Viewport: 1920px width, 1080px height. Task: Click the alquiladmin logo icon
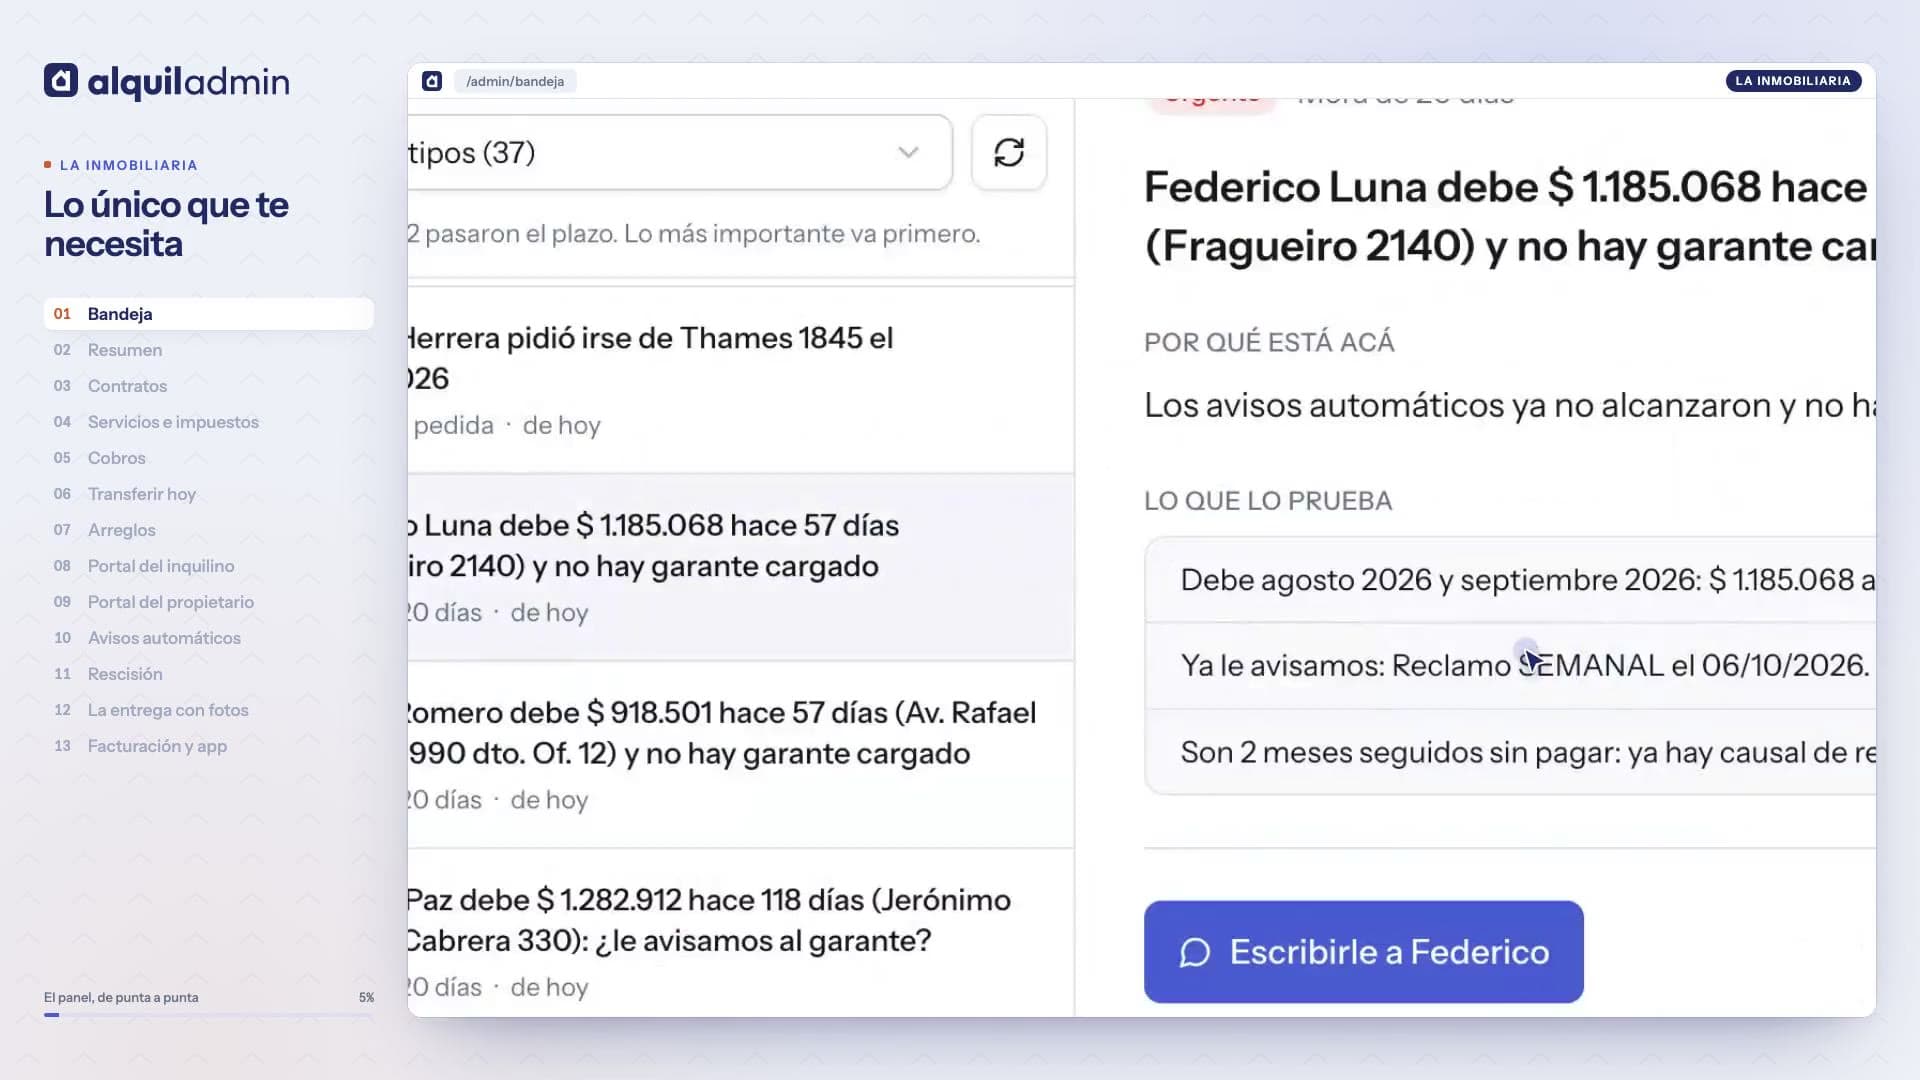pos(61,81)
